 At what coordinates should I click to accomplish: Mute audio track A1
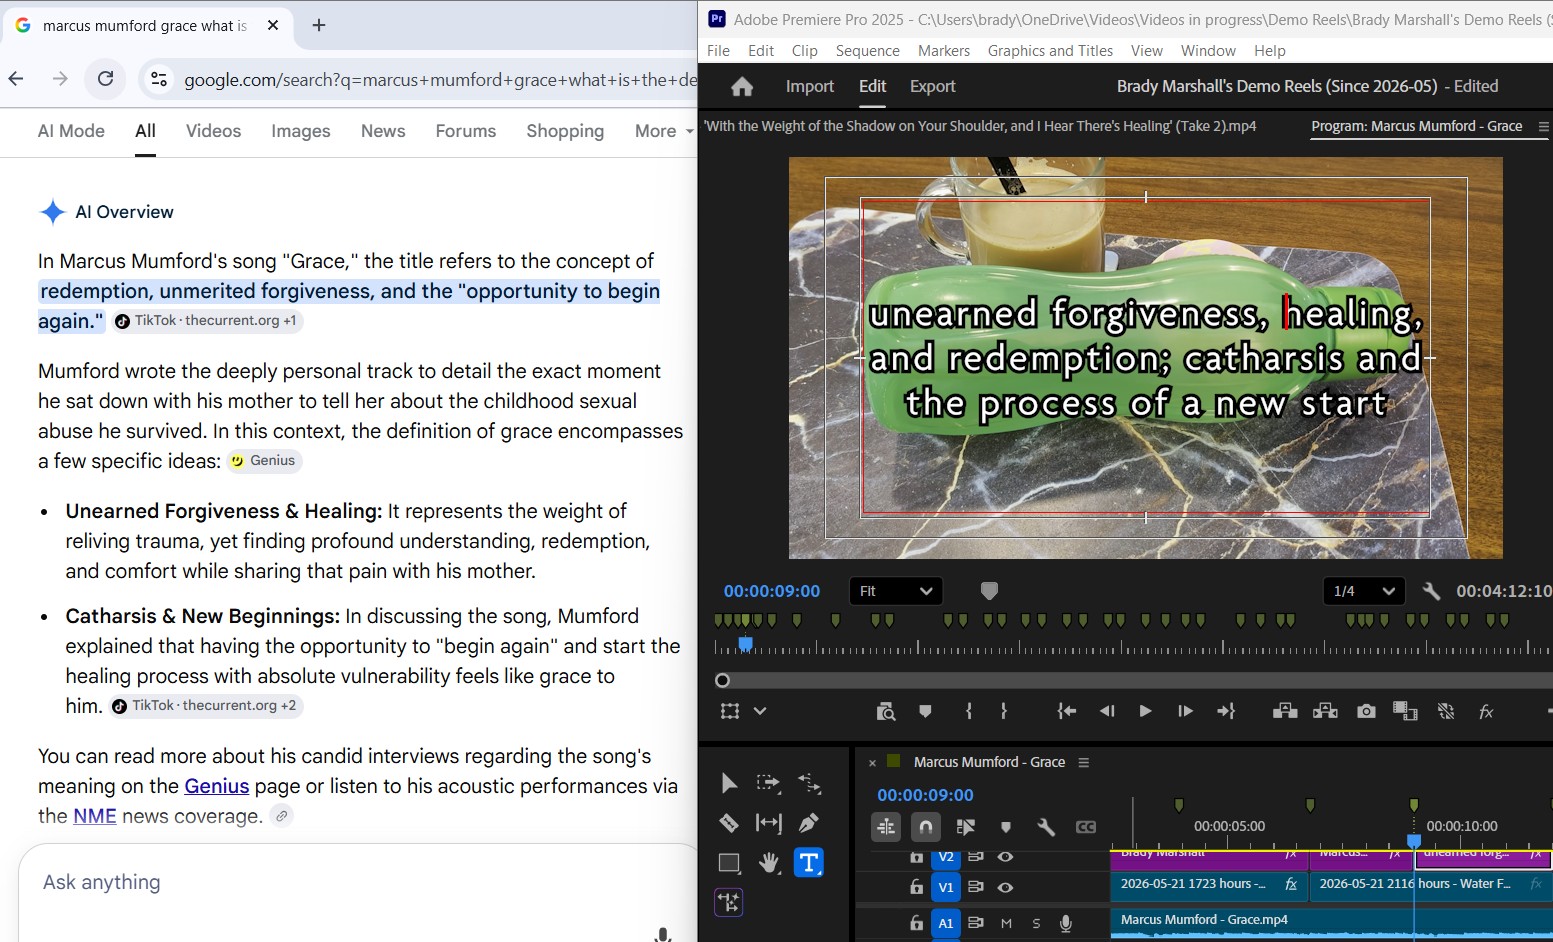click(x=1006, y=923)
